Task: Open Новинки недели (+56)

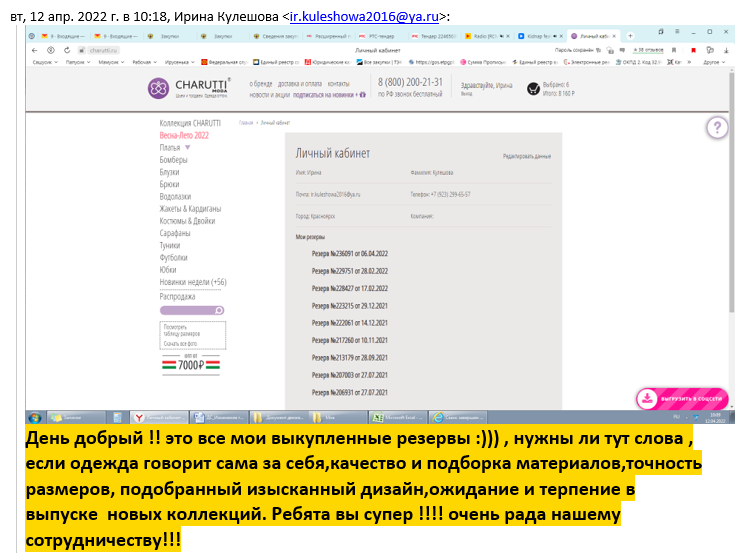Action: point(193,282)
